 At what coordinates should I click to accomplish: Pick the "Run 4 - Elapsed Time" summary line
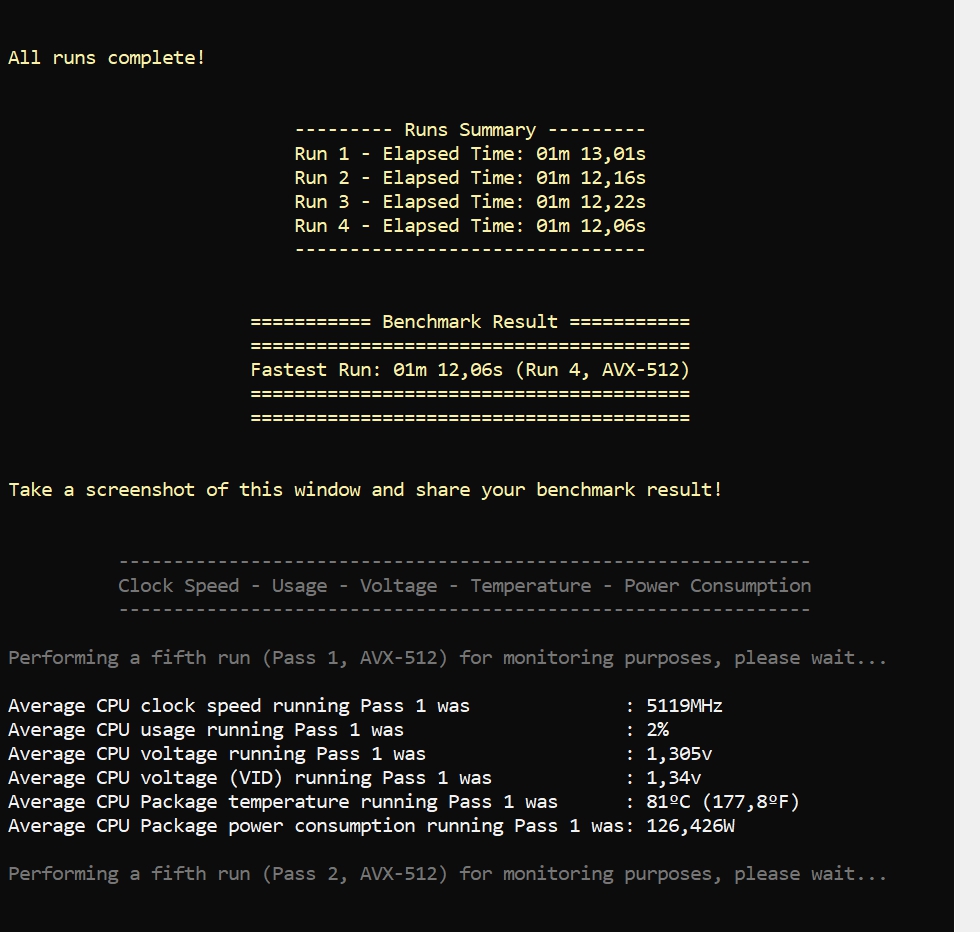[470, 226]
